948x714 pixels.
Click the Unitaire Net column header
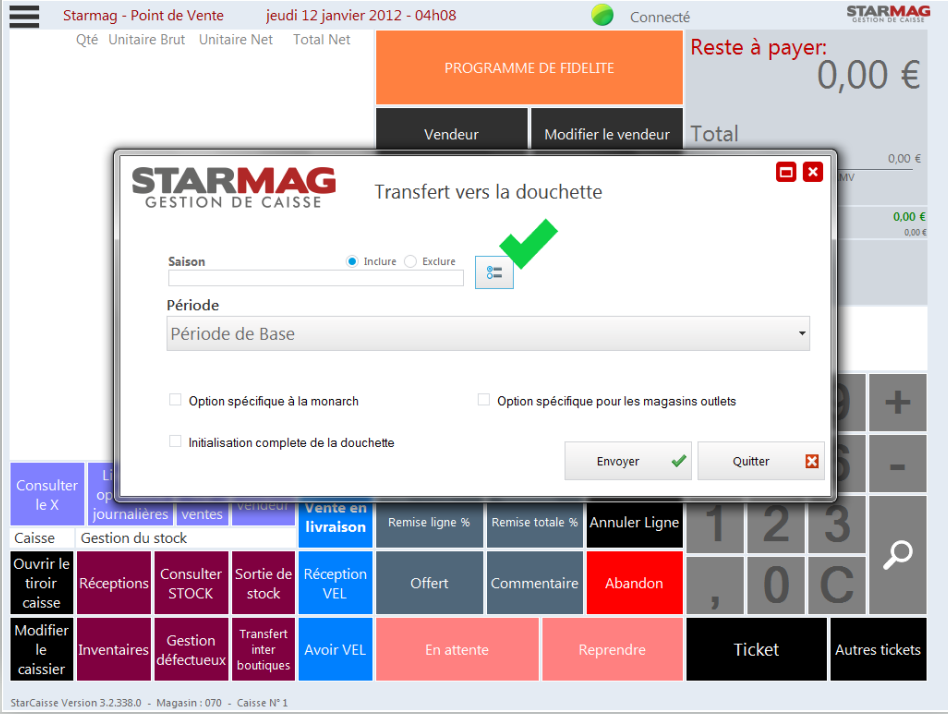pyautogui.click(x=236, y=39)
